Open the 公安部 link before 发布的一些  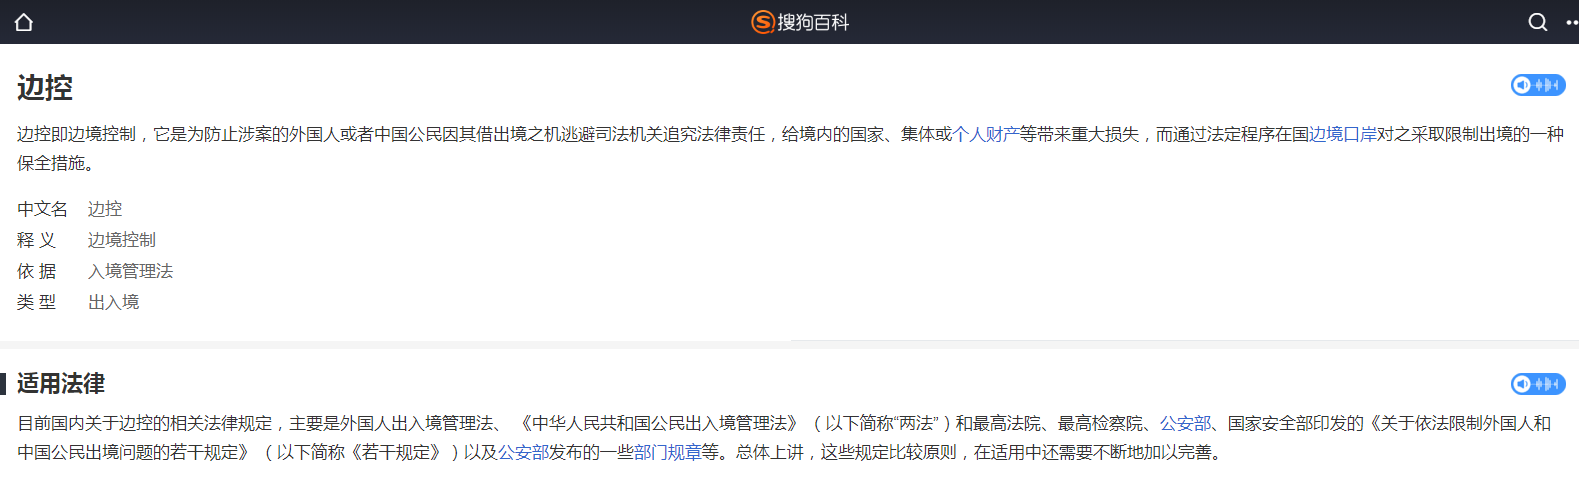point(524,452)
